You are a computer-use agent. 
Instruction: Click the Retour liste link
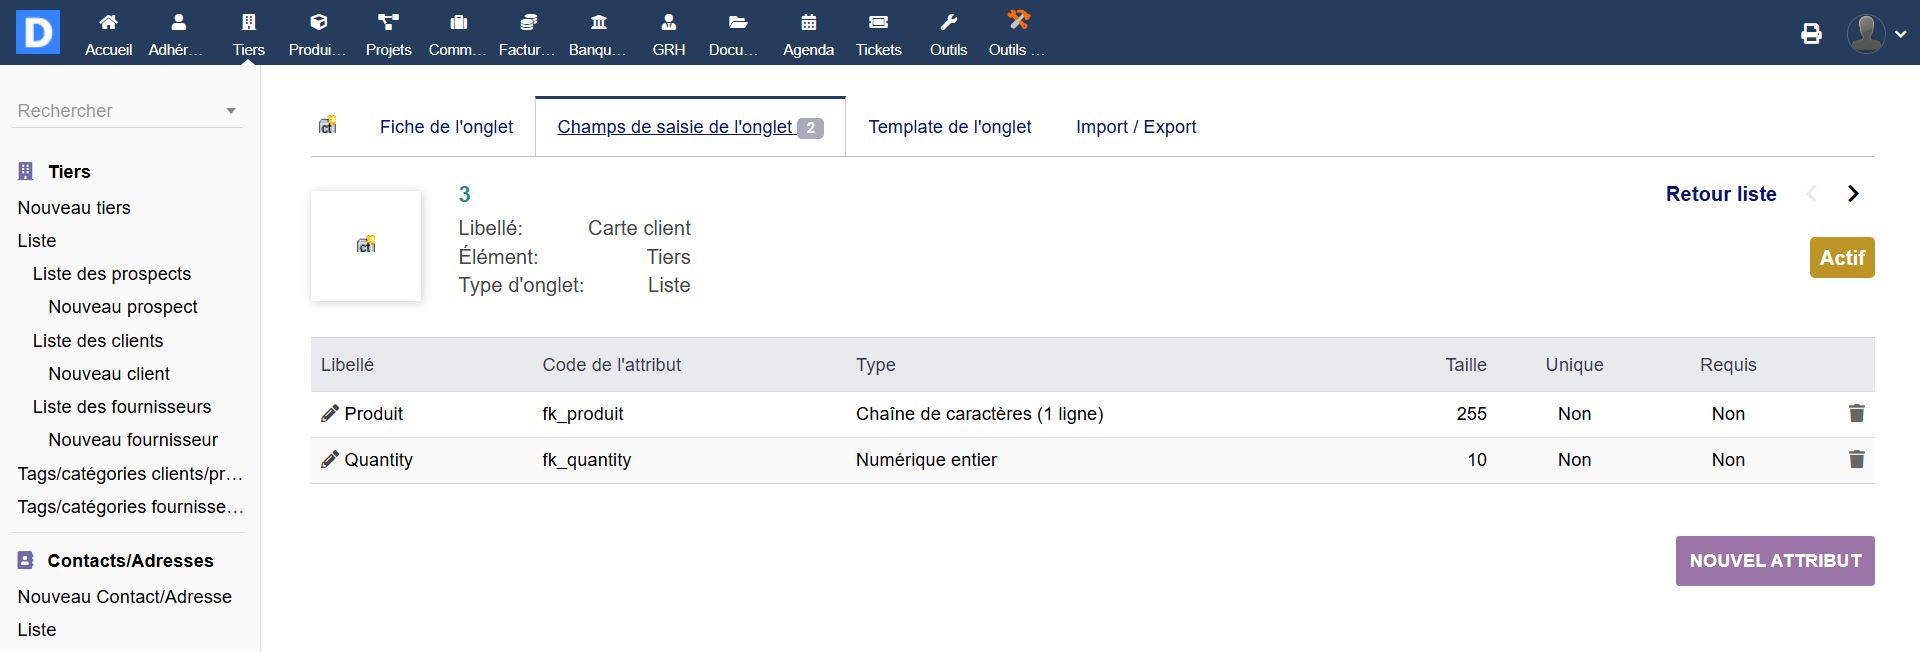coord(1720,194)
